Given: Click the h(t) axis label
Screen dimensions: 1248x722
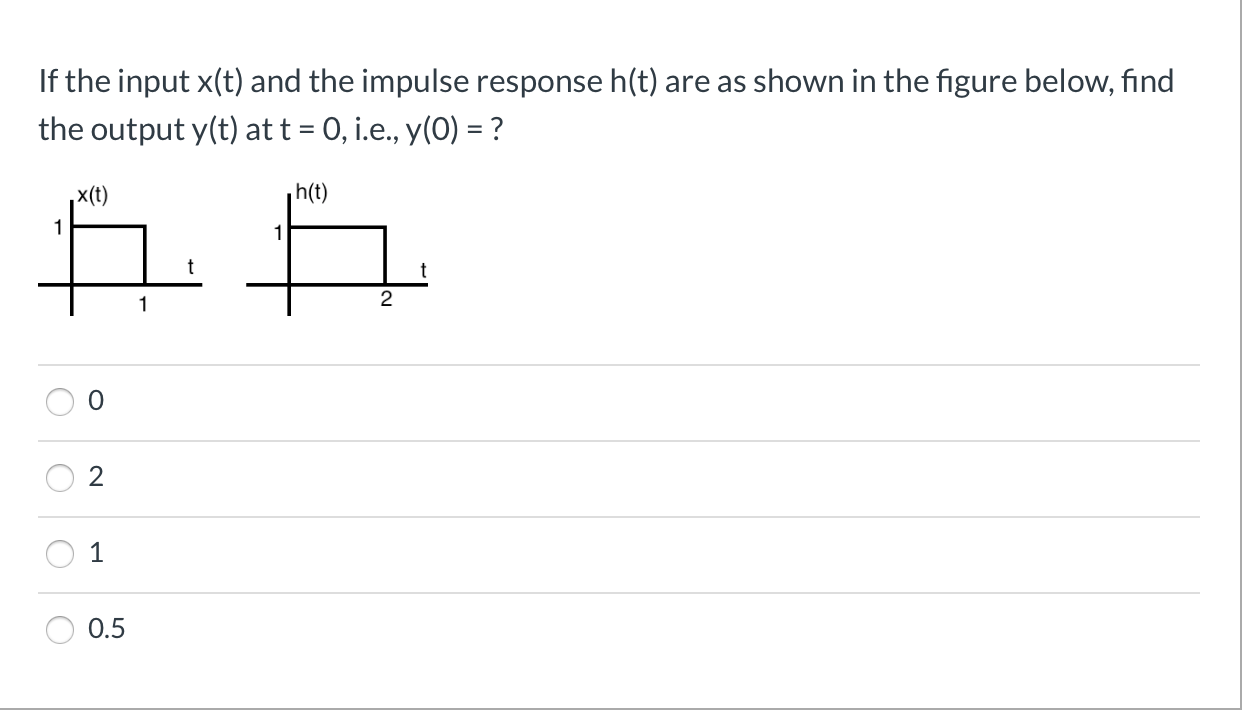Looking at the screenshot, I should (x=310, y=191).
